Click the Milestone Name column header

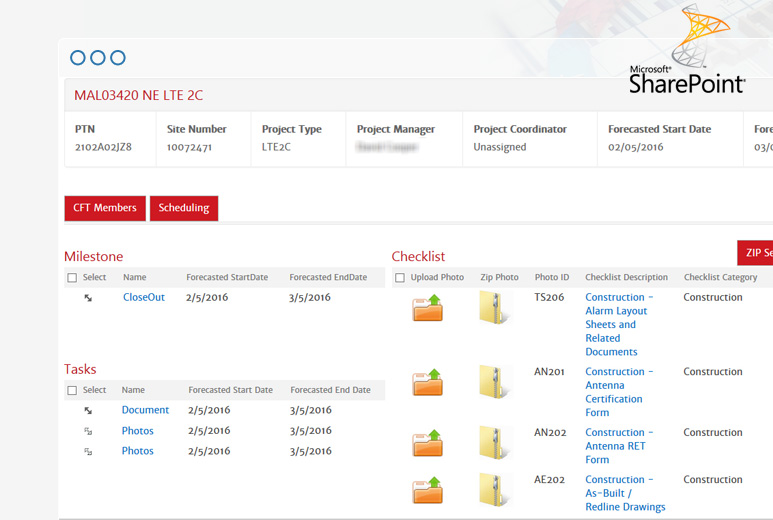[x=135, y=277]
